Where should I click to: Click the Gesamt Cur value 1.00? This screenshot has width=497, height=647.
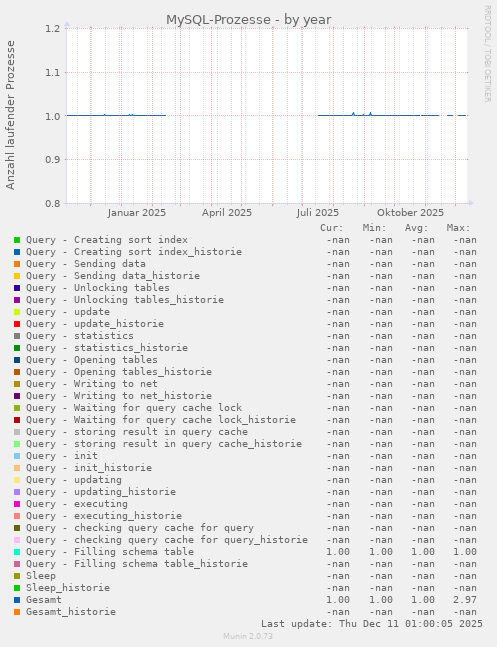click(x=338, y=600)
